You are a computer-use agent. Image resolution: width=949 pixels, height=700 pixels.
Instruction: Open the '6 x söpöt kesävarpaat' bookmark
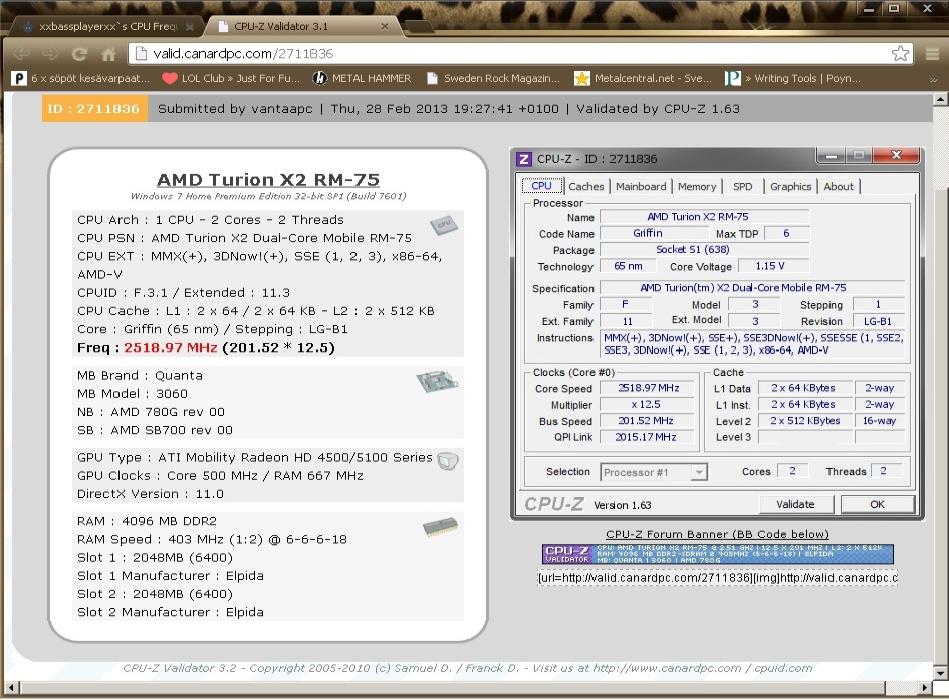tap(80, 78)
